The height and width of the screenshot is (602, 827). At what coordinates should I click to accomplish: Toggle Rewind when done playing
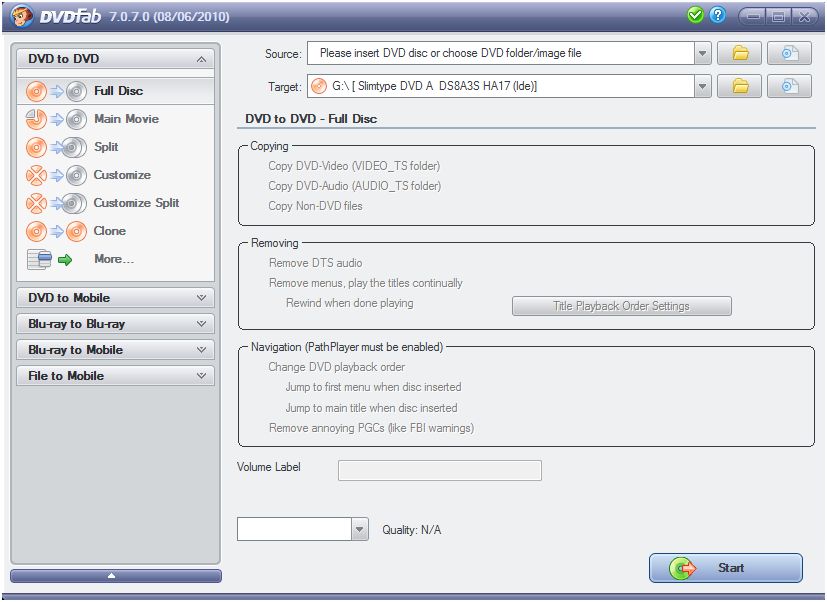350,303
